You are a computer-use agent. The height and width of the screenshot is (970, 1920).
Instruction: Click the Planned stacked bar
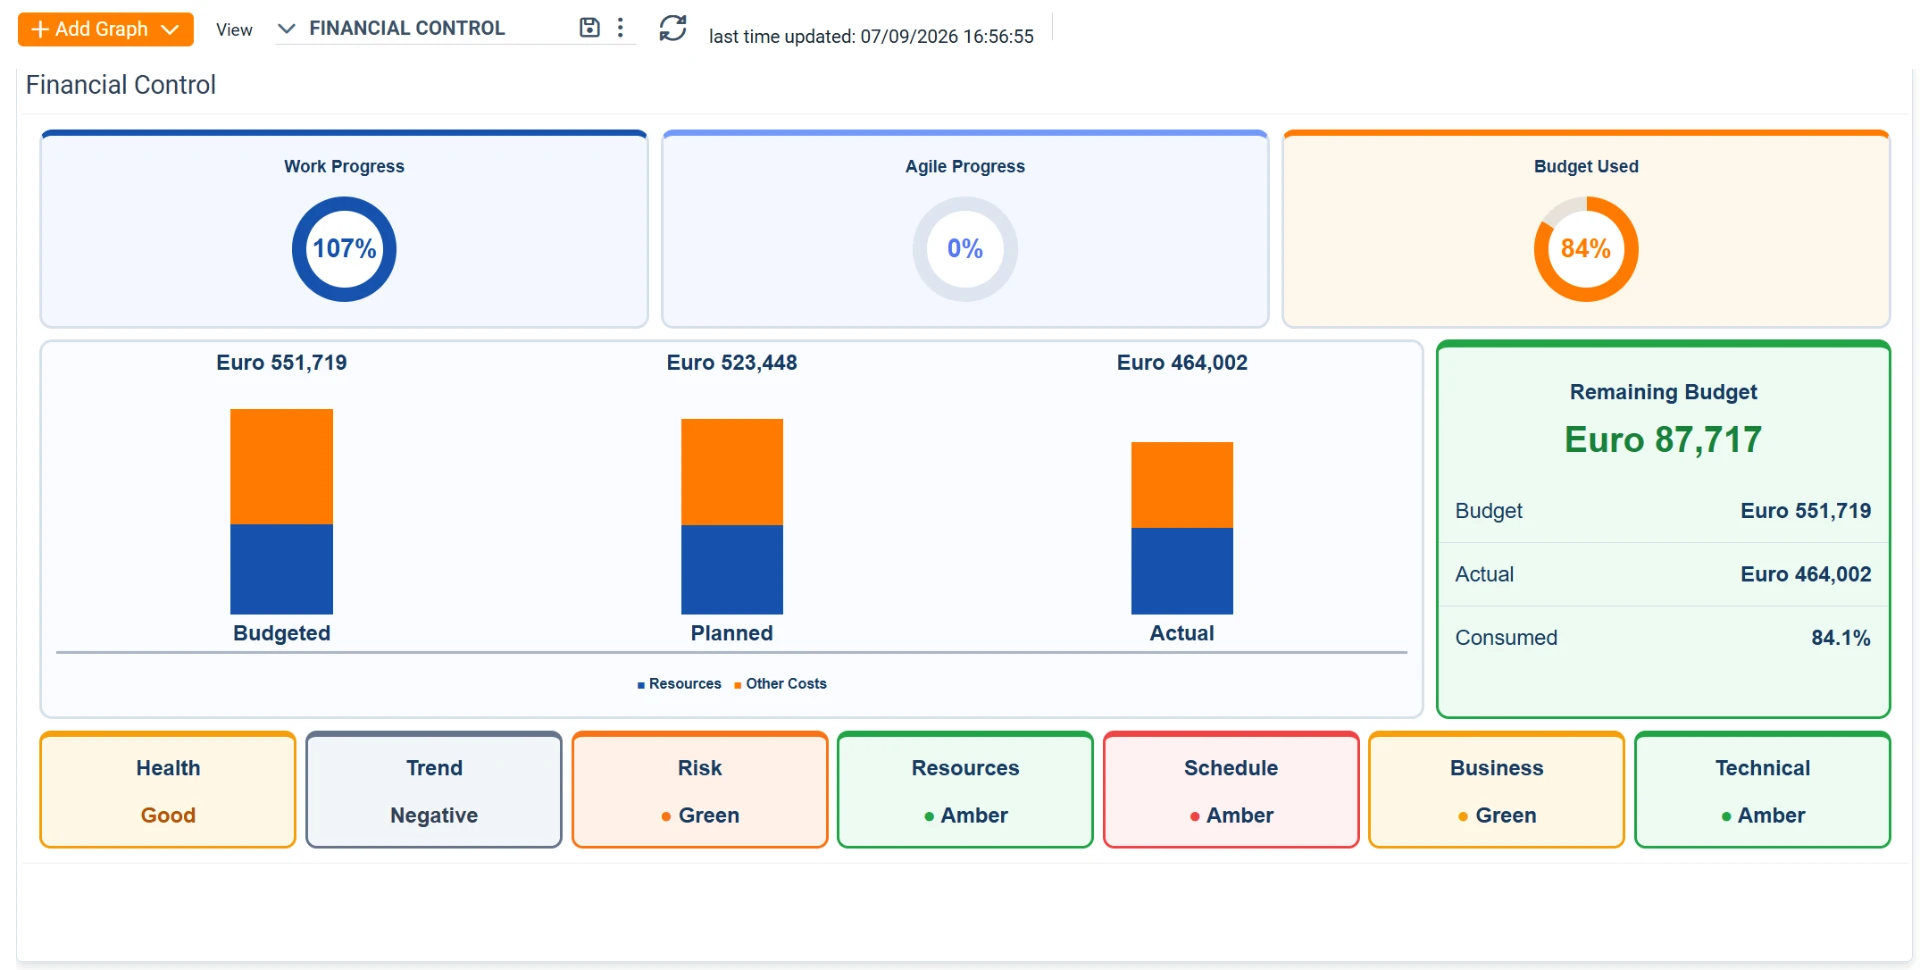tap(732, 516)
